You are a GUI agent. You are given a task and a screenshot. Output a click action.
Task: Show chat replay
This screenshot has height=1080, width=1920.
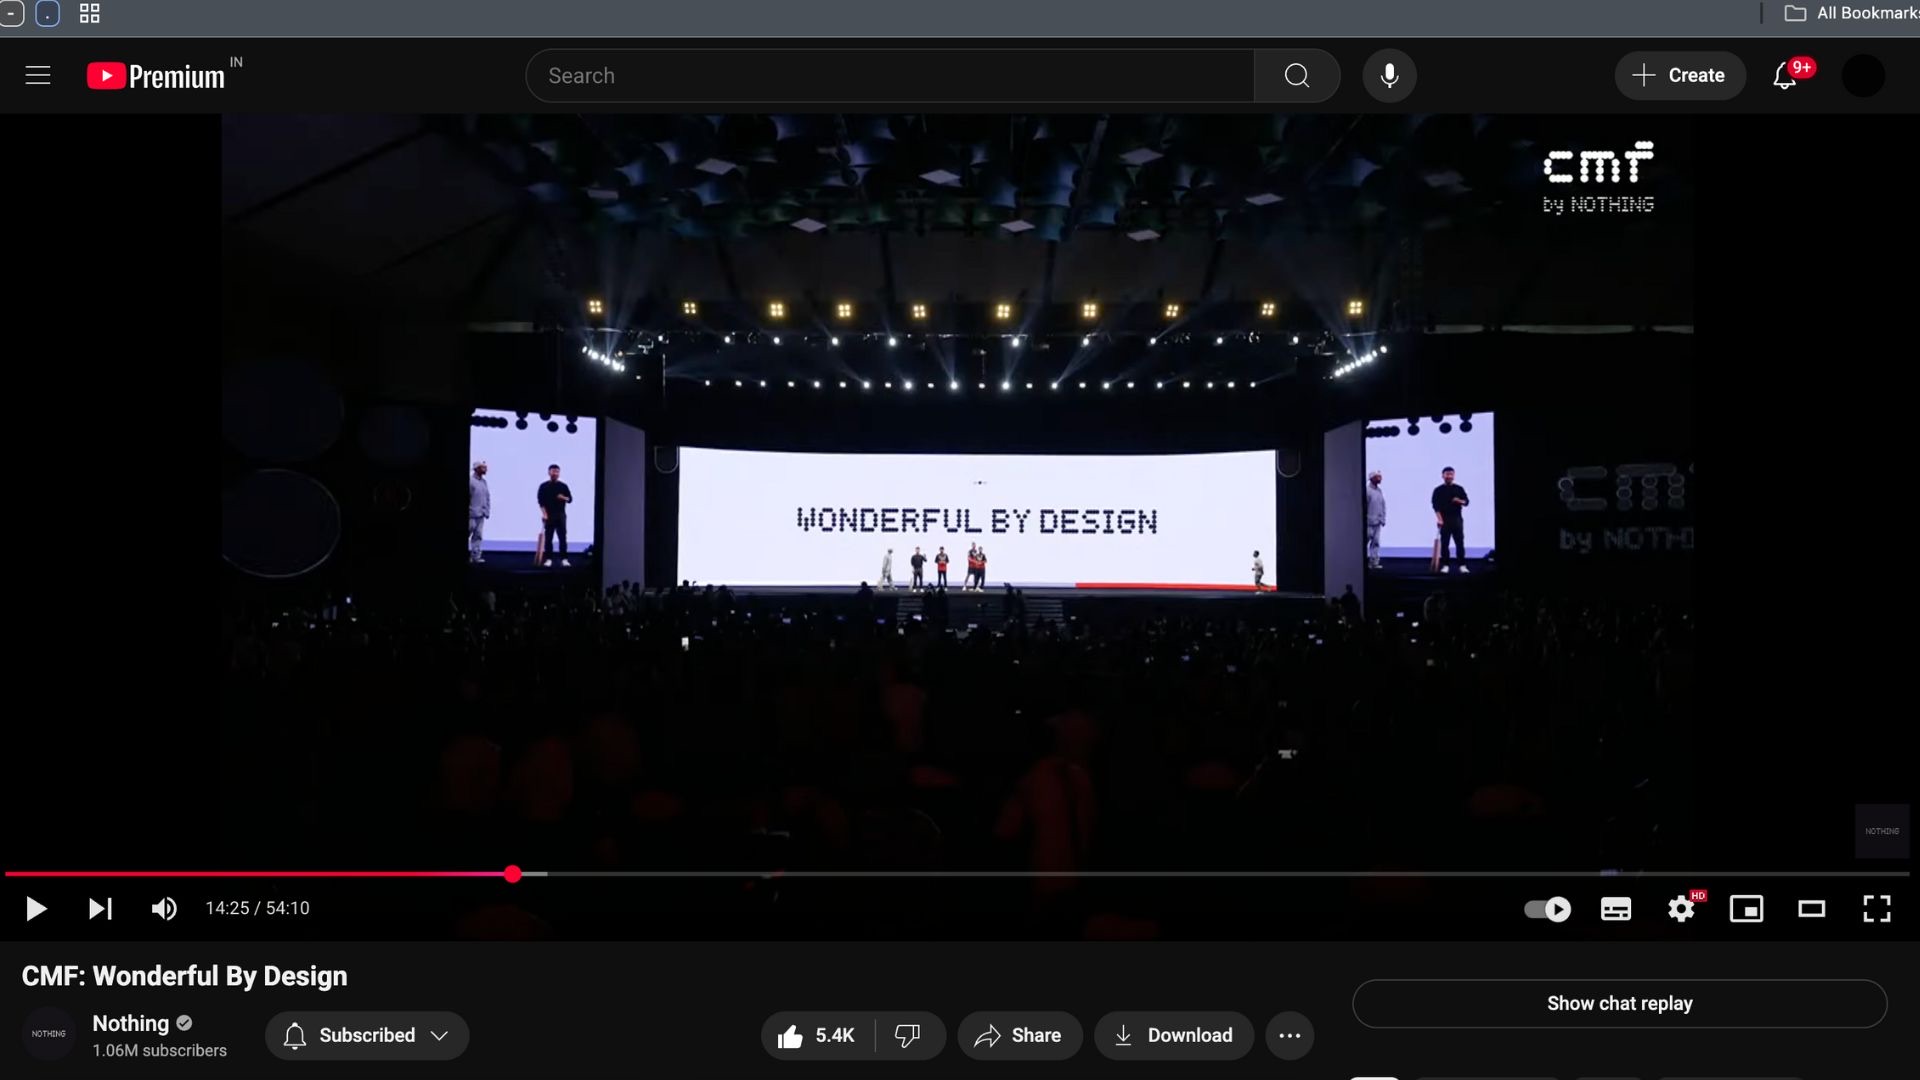1619,1003
